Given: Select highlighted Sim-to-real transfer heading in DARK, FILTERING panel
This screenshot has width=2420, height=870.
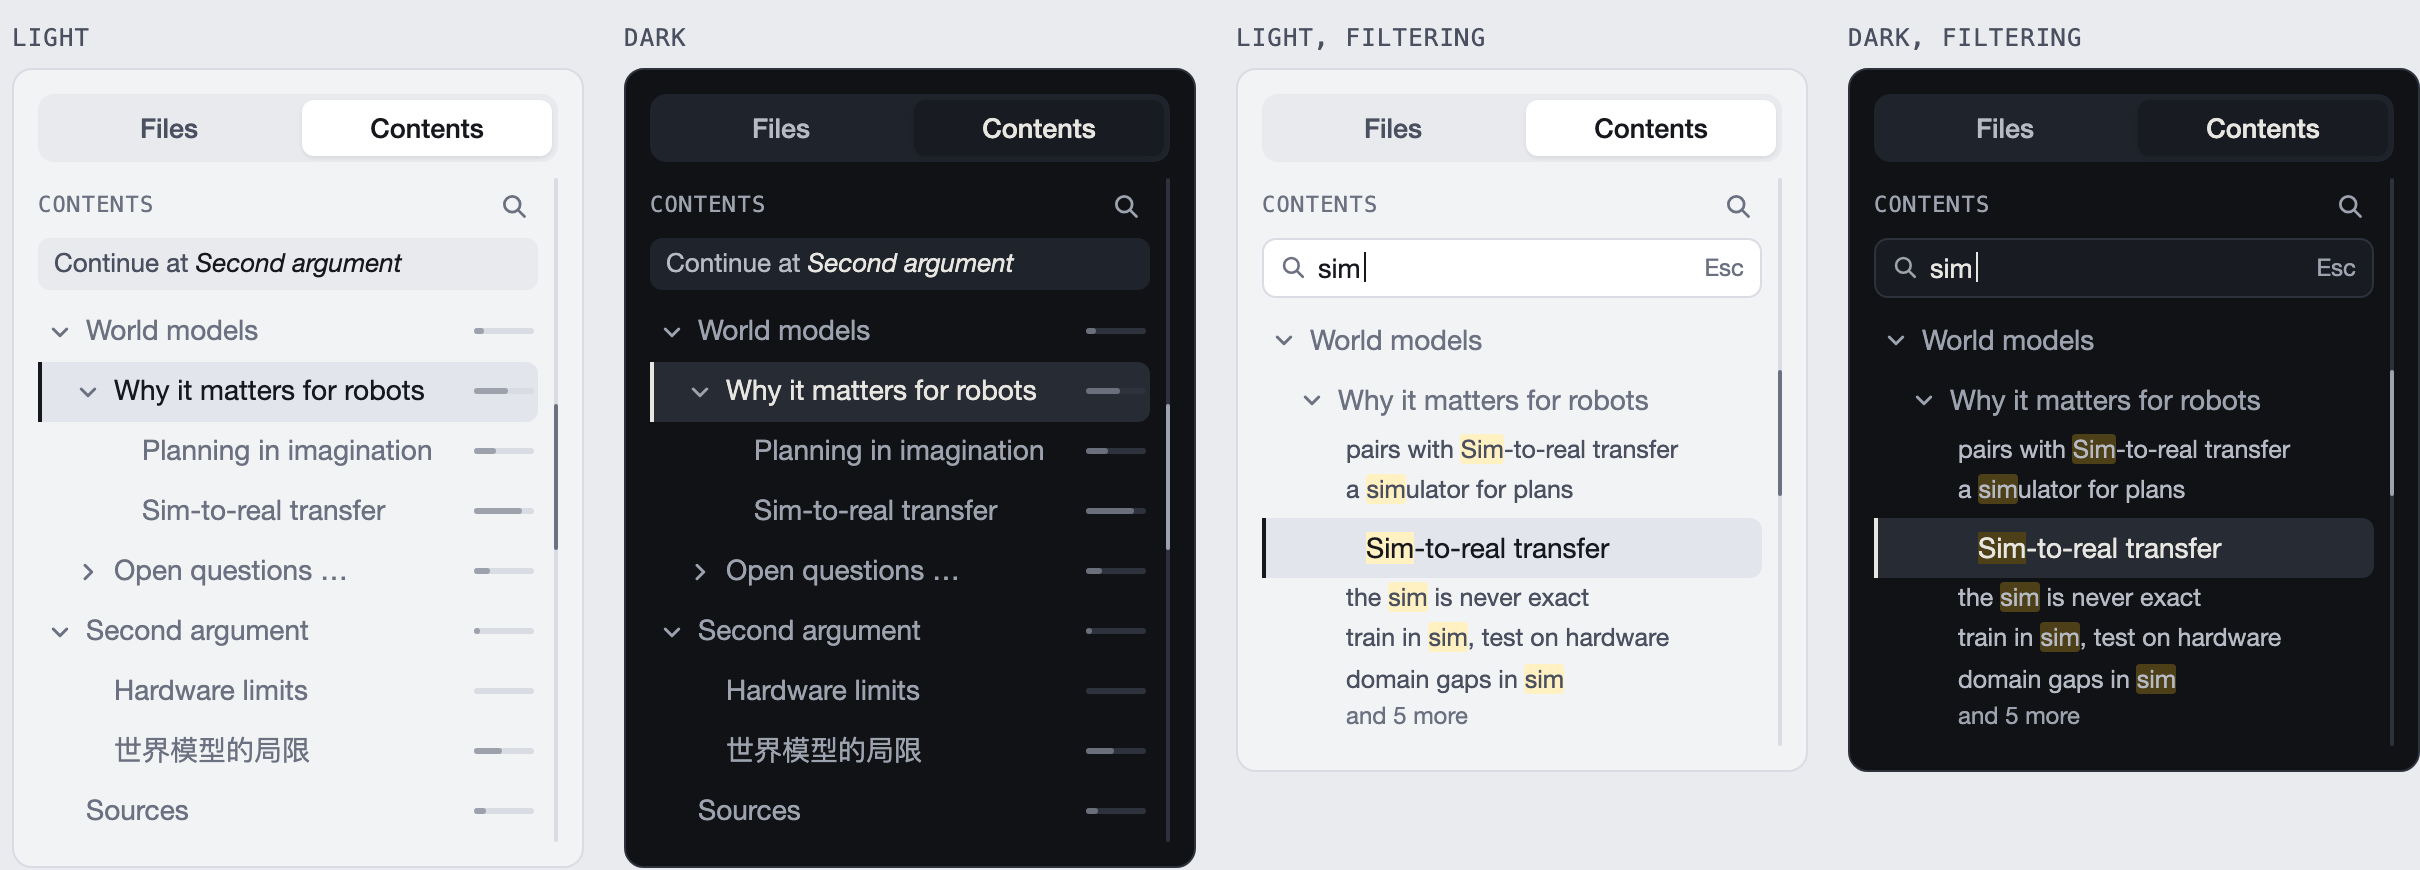Looking at the screenshot, I should (x=2124, y=548).
